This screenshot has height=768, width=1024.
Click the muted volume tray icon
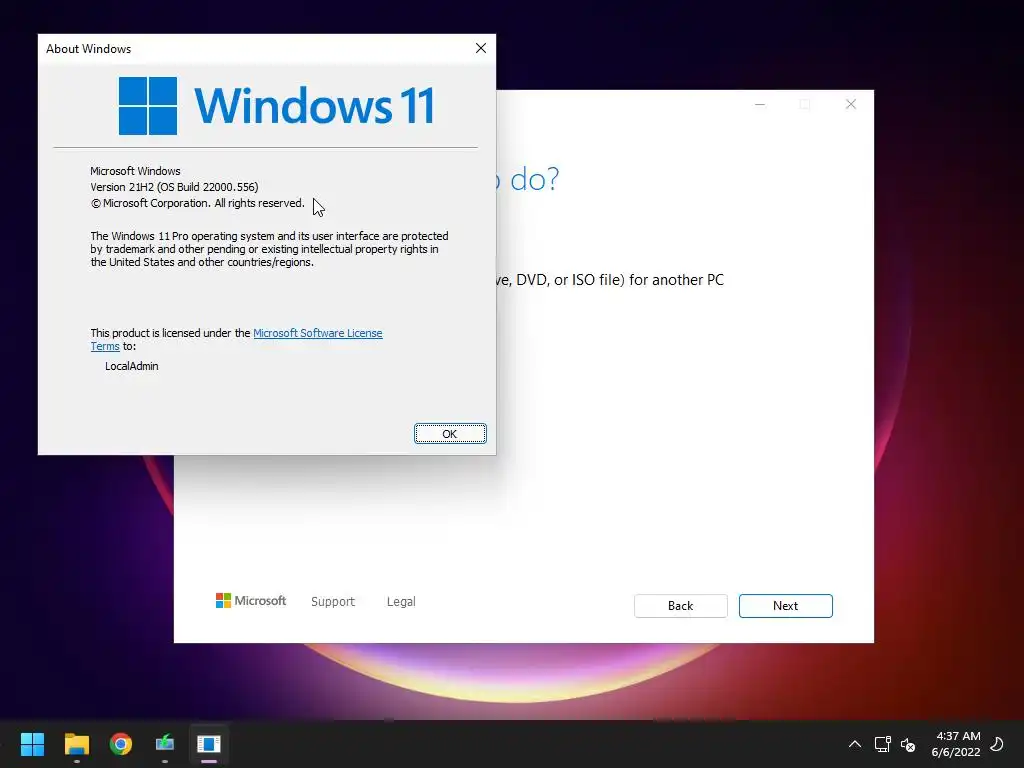pyautogui.click(x=908, y=744)
